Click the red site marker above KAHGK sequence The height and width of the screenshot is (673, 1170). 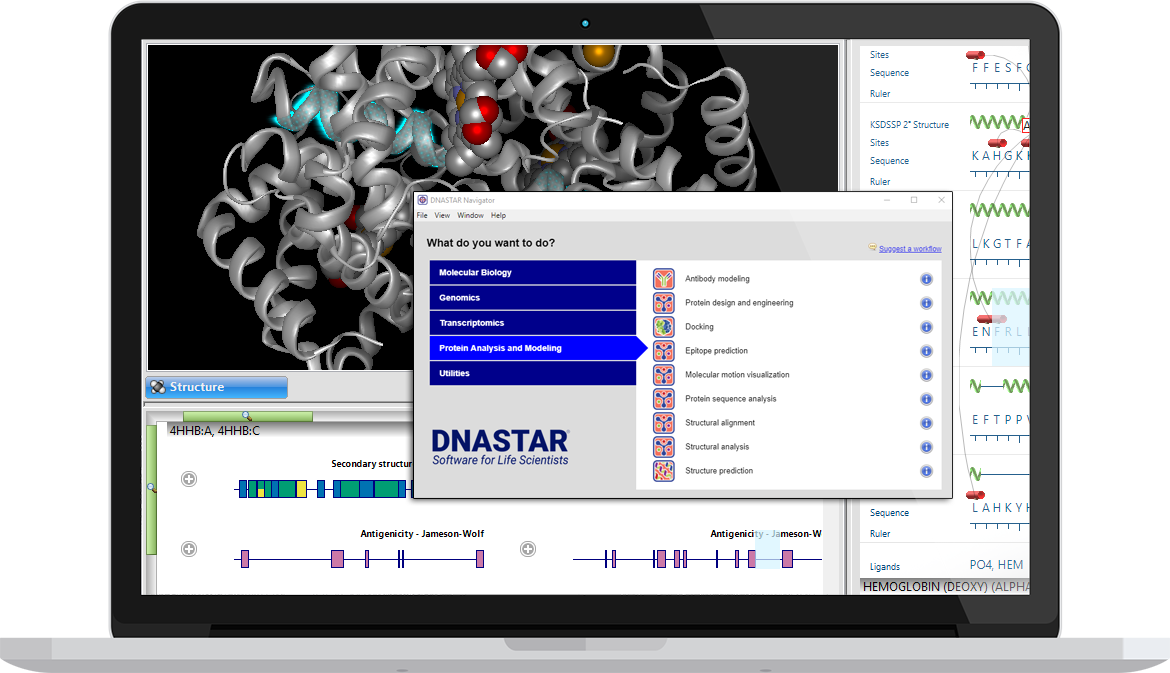[x=997, y=143]
